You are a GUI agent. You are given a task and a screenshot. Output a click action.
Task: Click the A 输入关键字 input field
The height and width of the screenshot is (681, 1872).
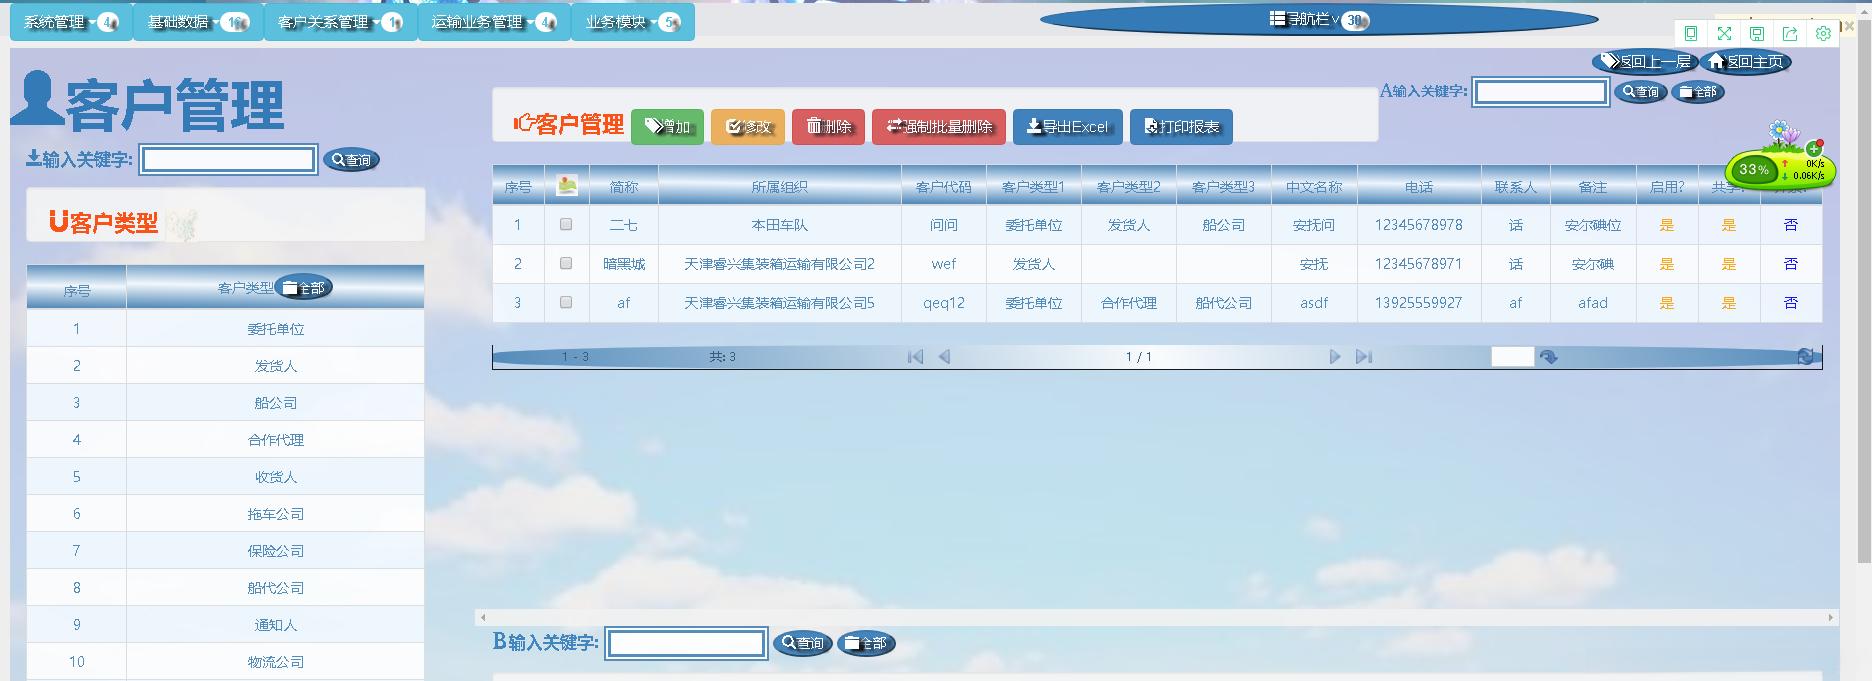pyautogui.click(x=1541, y=92)
